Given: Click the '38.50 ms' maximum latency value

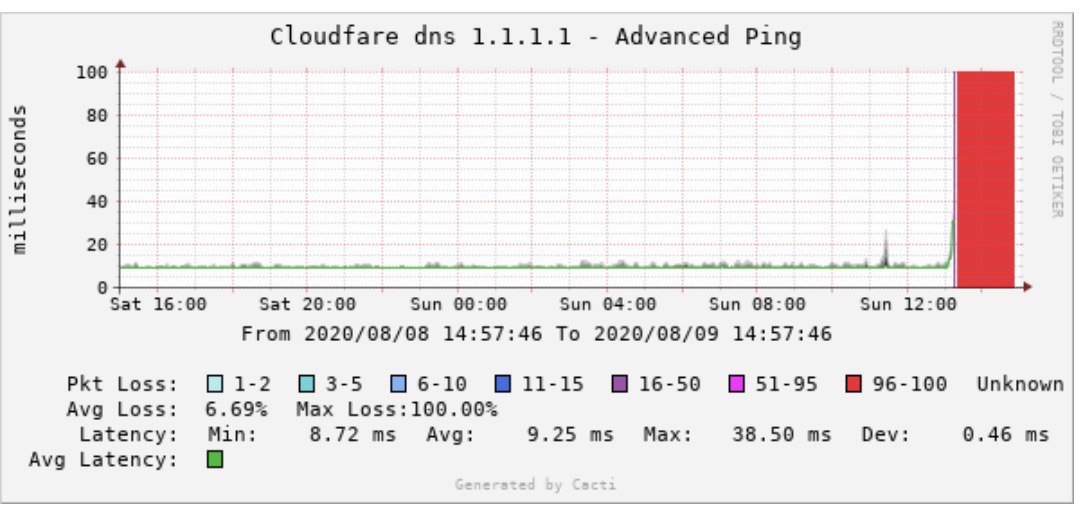Looking at the screenshot, I should [x=781, y=434].
